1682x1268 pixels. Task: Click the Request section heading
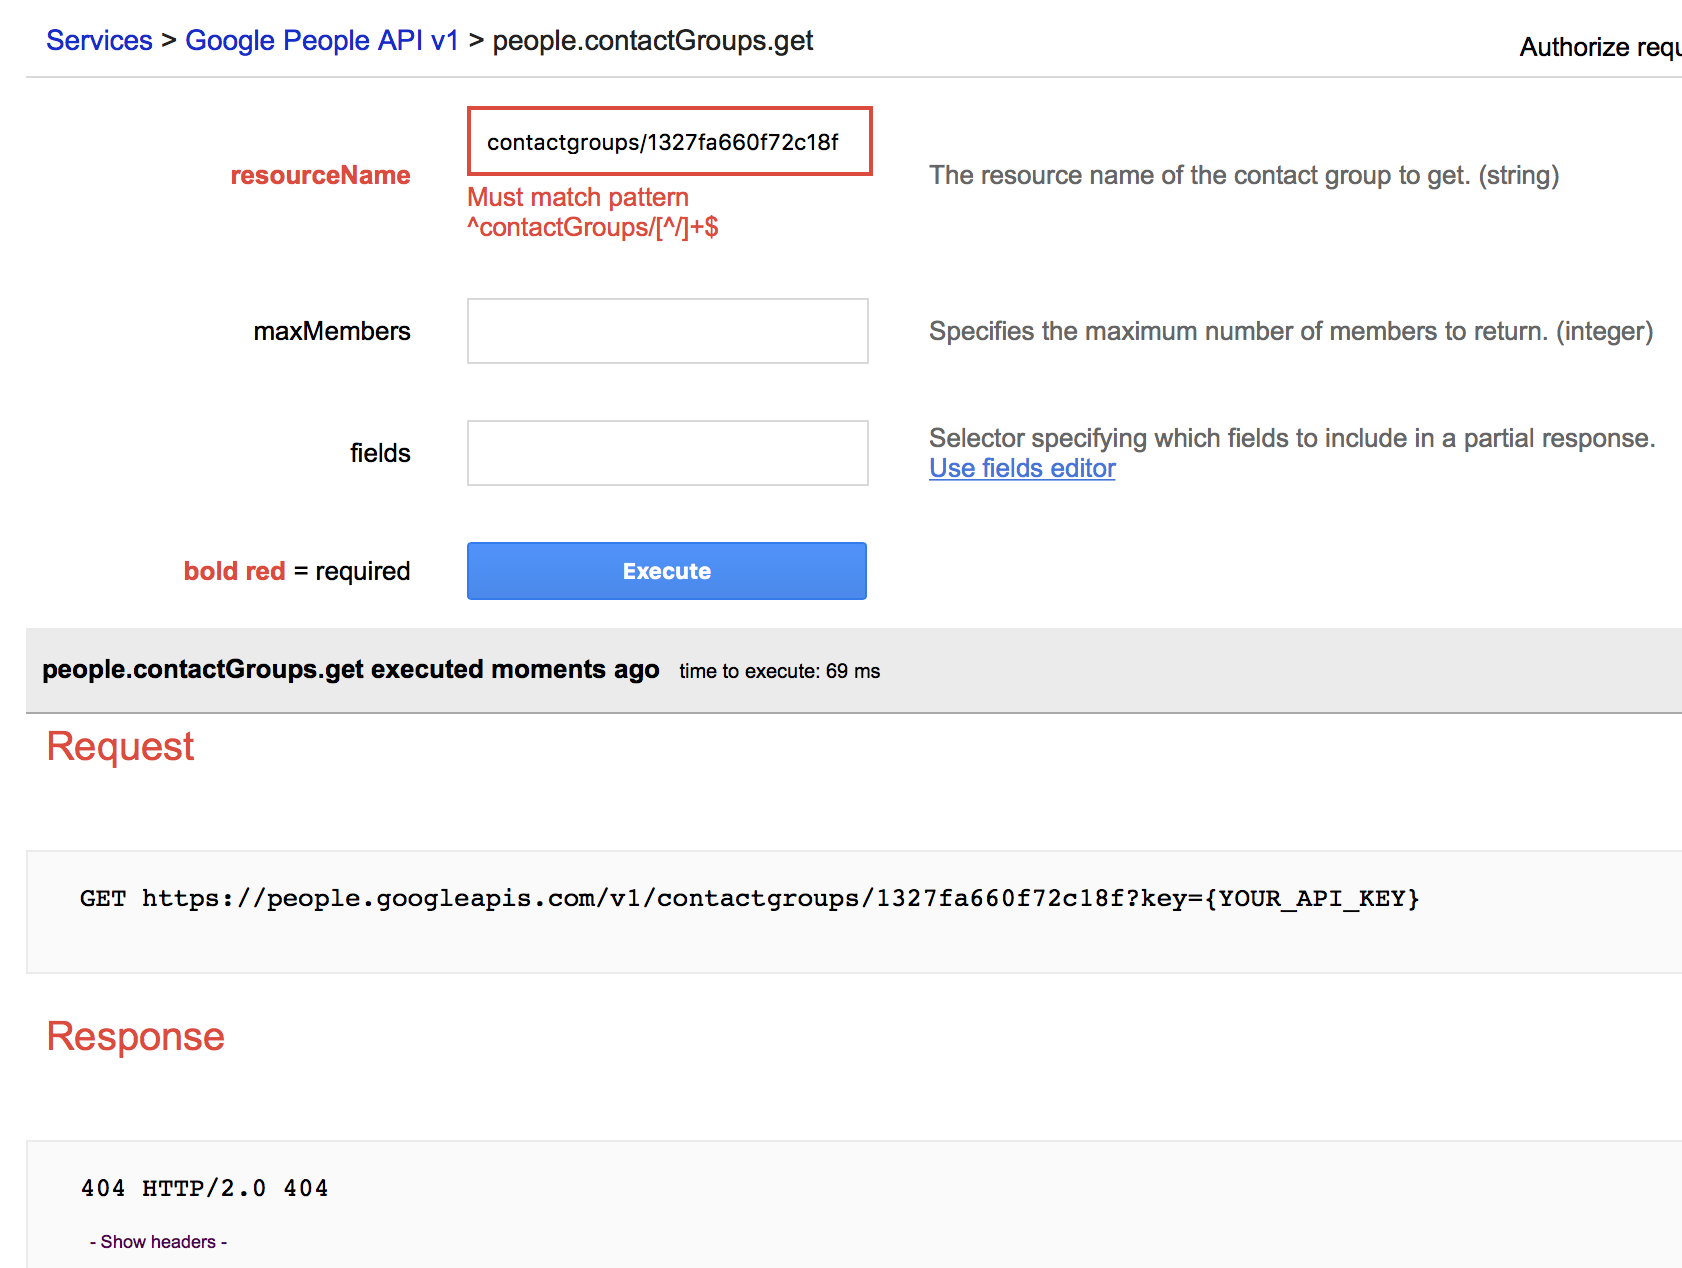click(120, 747)
